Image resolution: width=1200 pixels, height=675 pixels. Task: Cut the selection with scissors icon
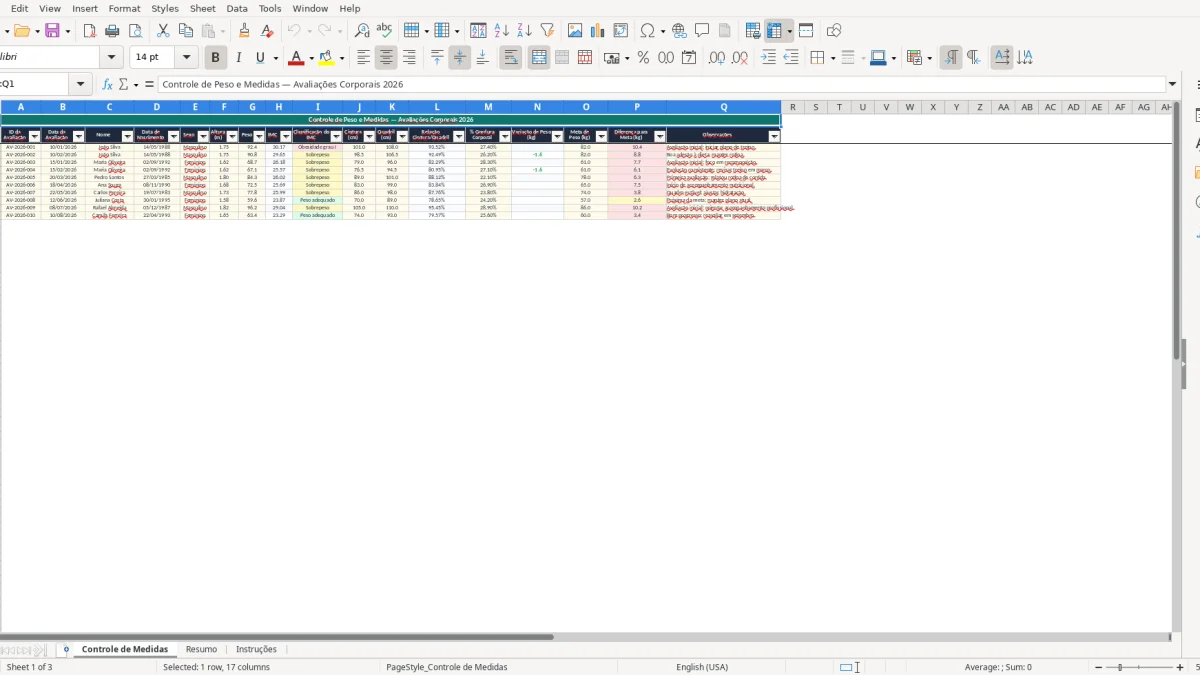coord(163,31)
